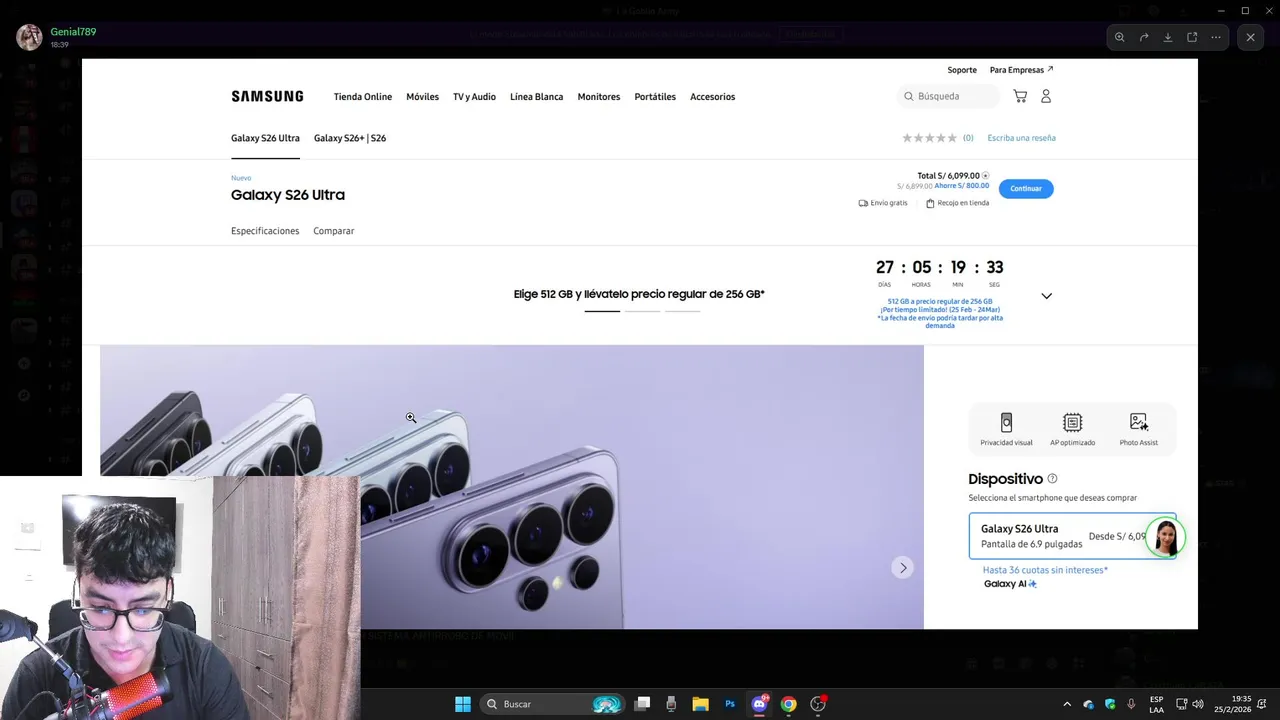
Task: Select the Galaxy S26 Ultra device option
Action: click(1072, 536)
